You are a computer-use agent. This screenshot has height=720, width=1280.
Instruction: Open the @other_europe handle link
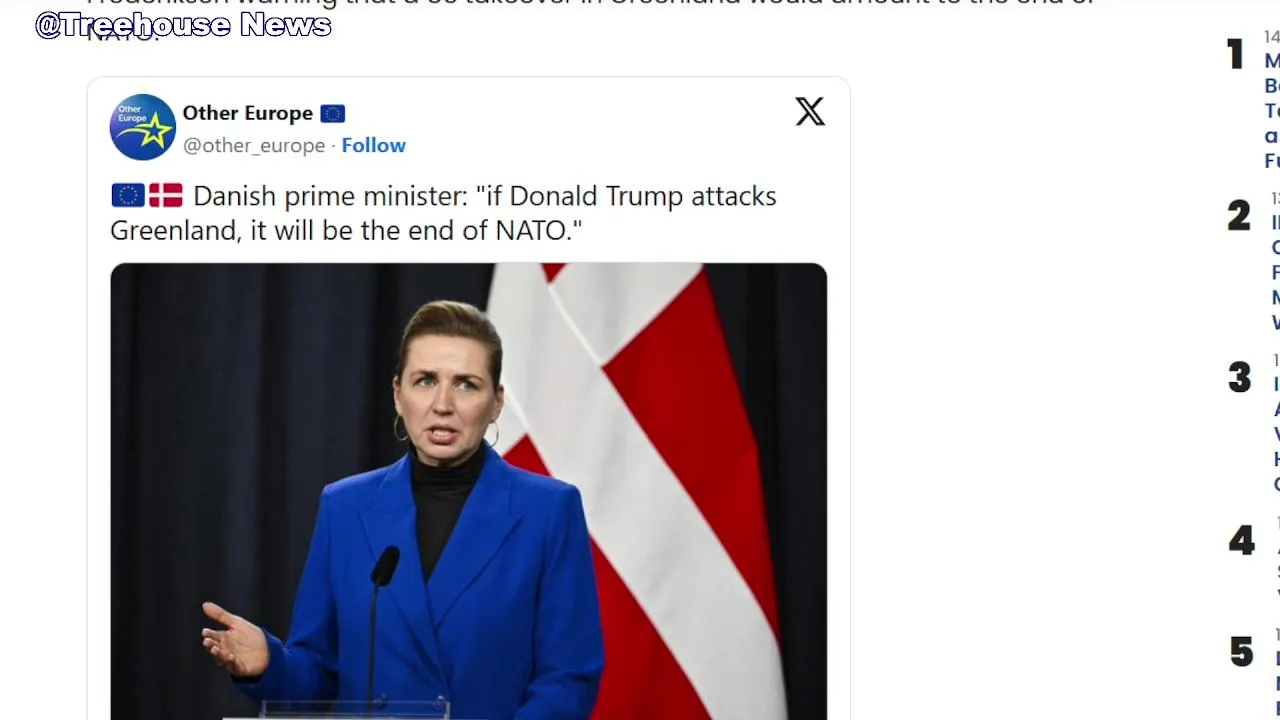click(254, 145)
